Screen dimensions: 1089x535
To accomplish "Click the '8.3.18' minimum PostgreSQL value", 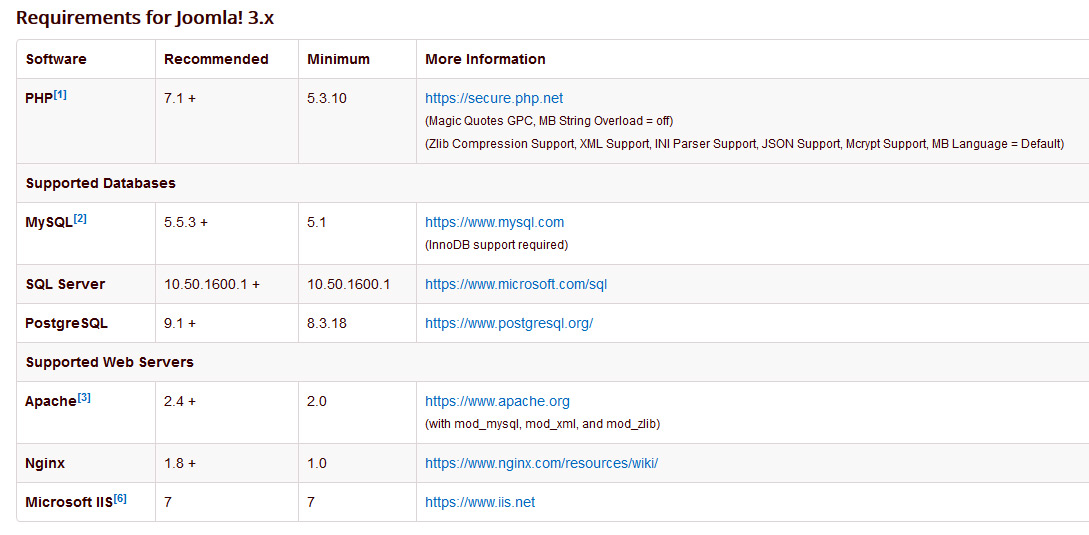I will click(326, 323).
